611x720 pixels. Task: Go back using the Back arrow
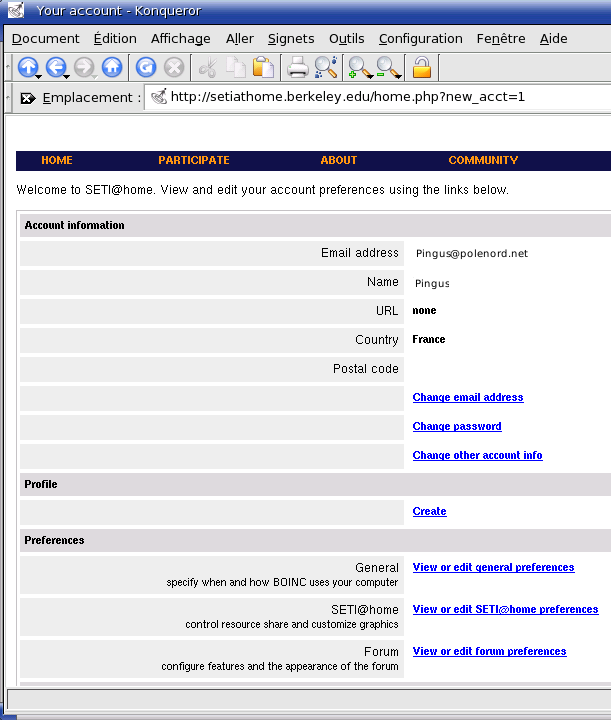pos(55,68)
